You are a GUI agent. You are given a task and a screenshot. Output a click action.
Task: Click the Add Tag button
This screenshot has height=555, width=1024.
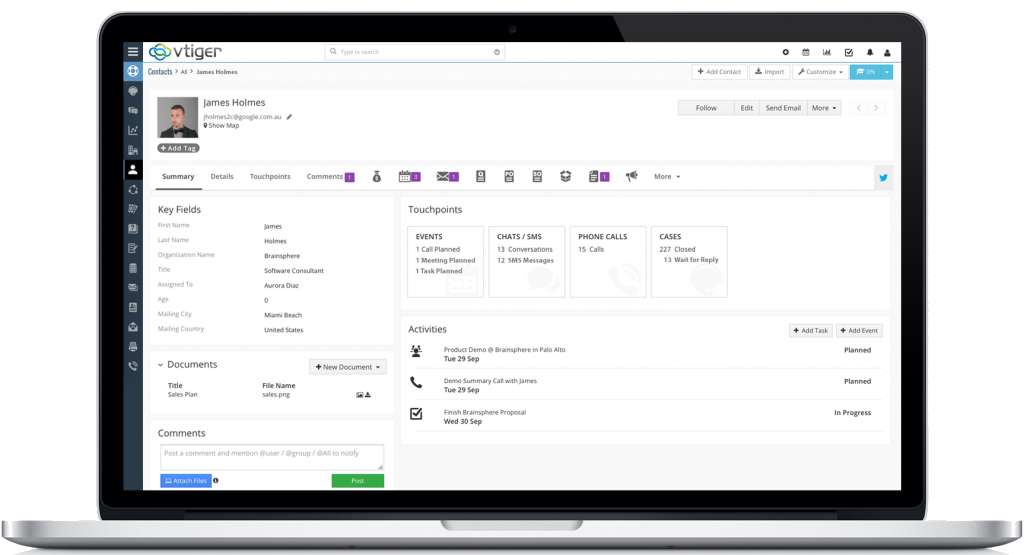178,148
